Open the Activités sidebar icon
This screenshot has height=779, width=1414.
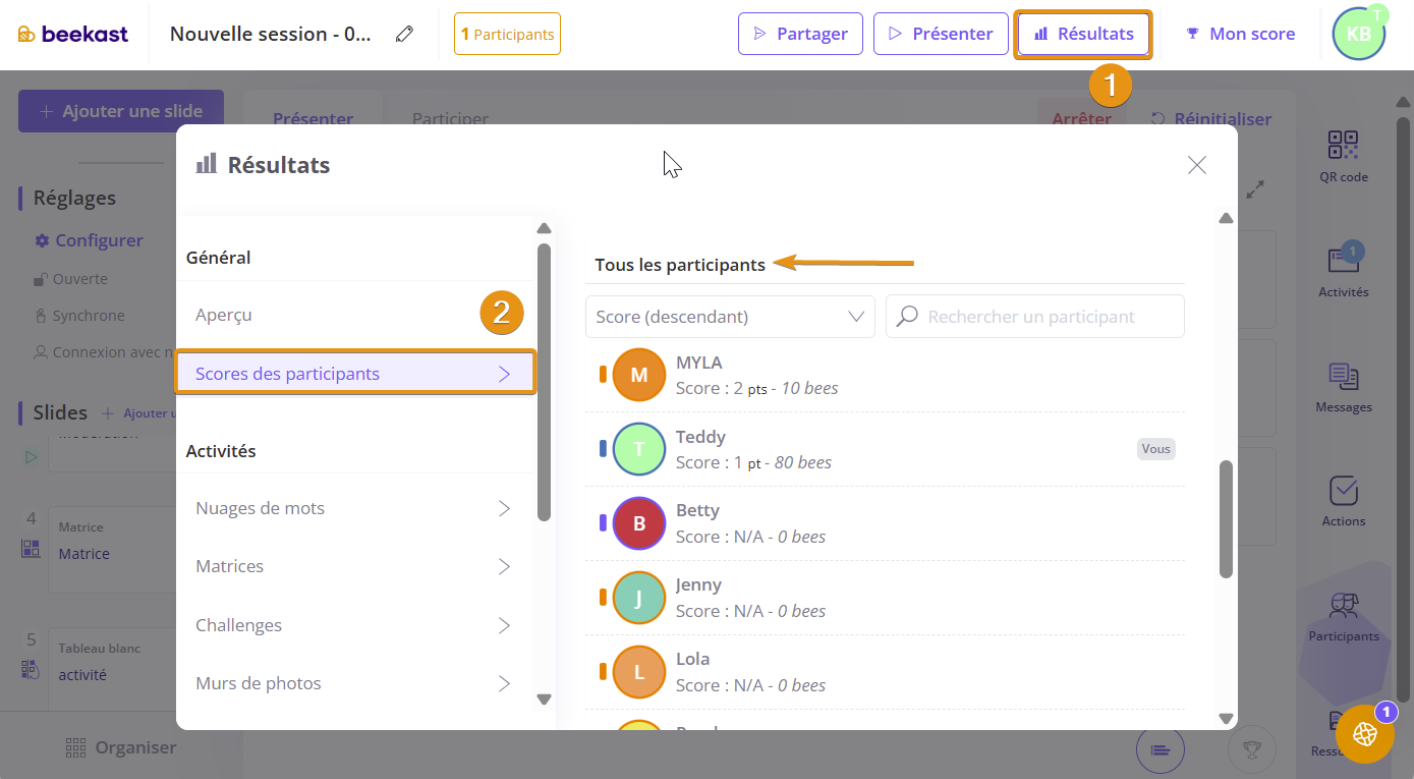coord(1343,270)
